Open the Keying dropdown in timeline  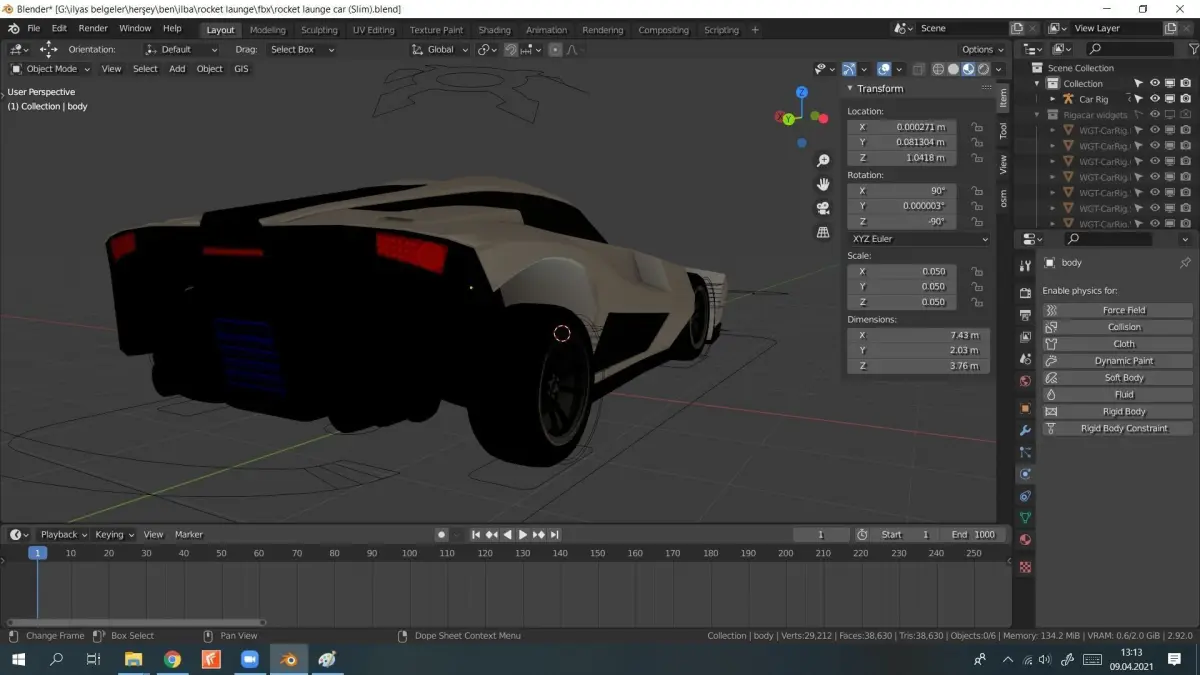[x=114, y=534]
